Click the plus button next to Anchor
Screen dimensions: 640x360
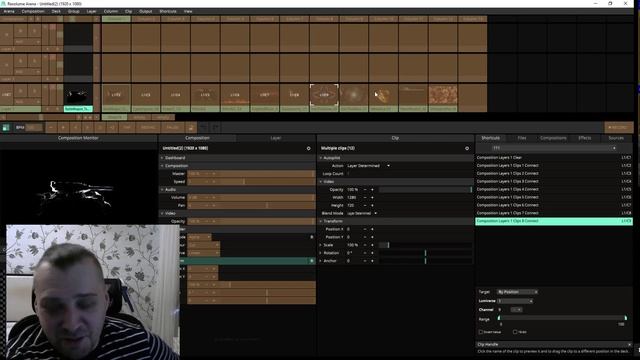[372, 261]
